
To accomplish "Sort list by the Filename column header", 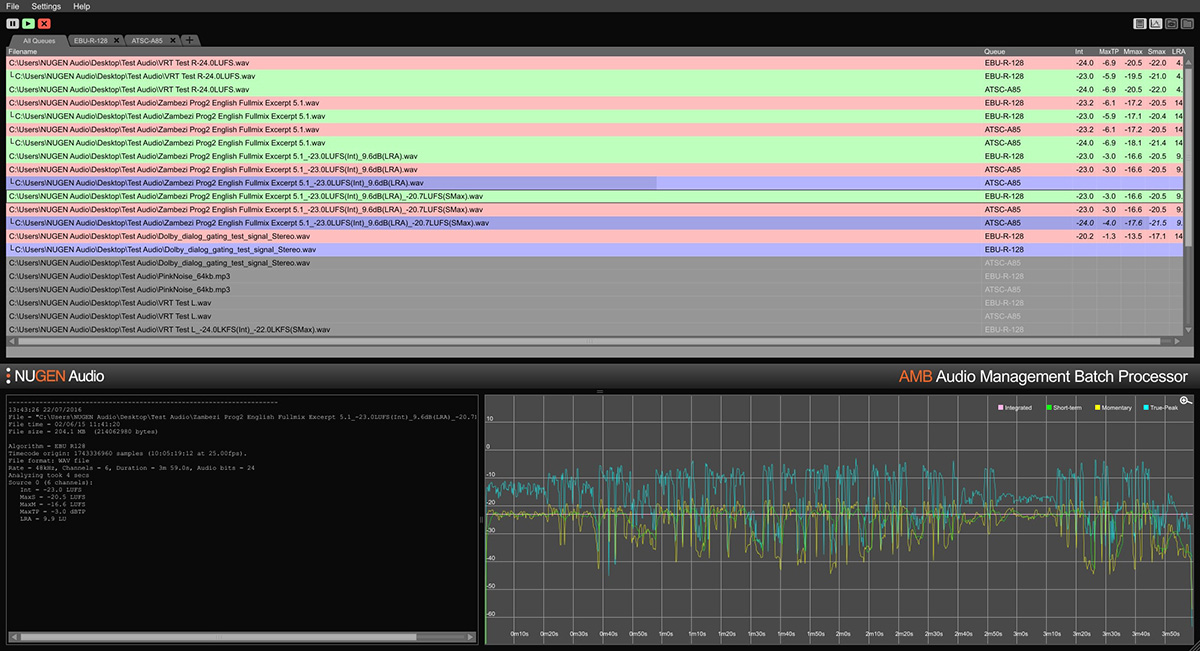I will click(21, 50).
